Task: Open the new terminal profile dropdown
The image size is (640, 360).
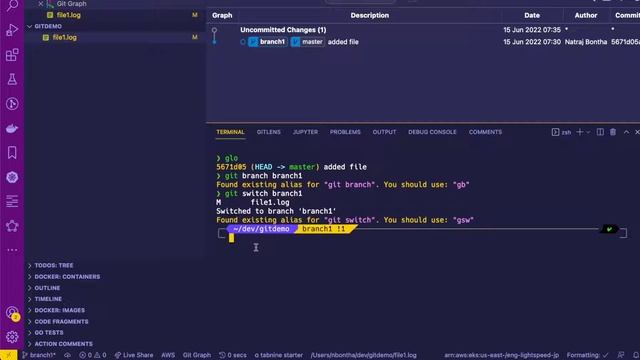Action: coord(588,132)
